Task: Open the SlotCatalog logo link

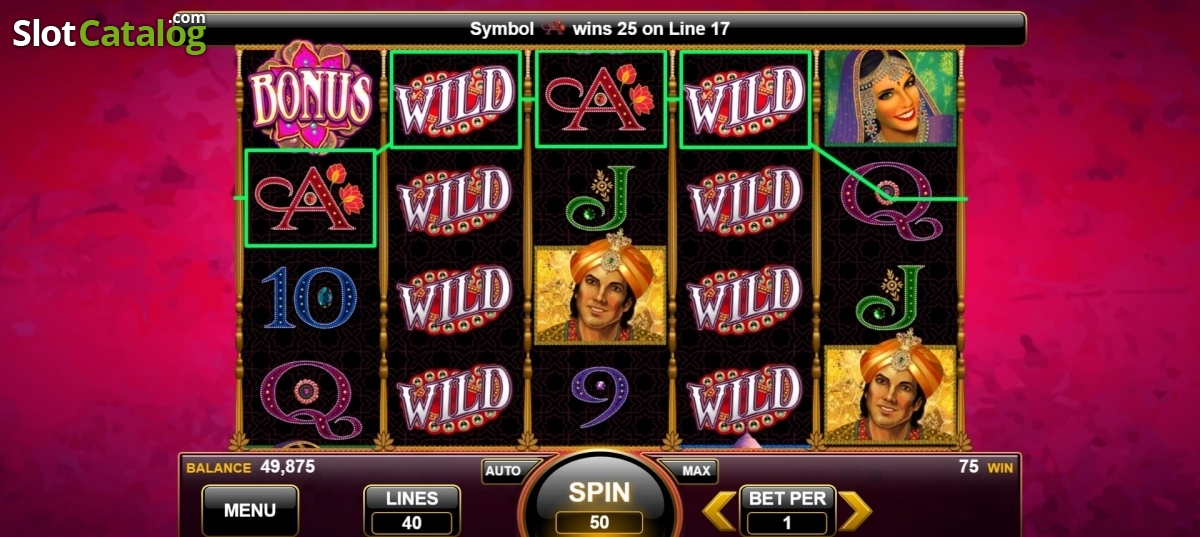Action: point(109,33)
